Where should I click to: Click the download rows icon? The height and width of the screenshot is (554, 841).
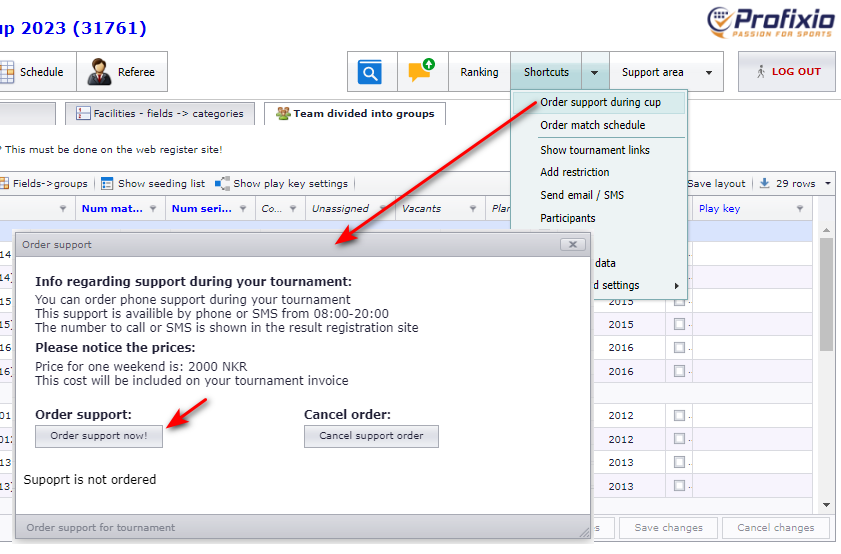tap(764, 183)
